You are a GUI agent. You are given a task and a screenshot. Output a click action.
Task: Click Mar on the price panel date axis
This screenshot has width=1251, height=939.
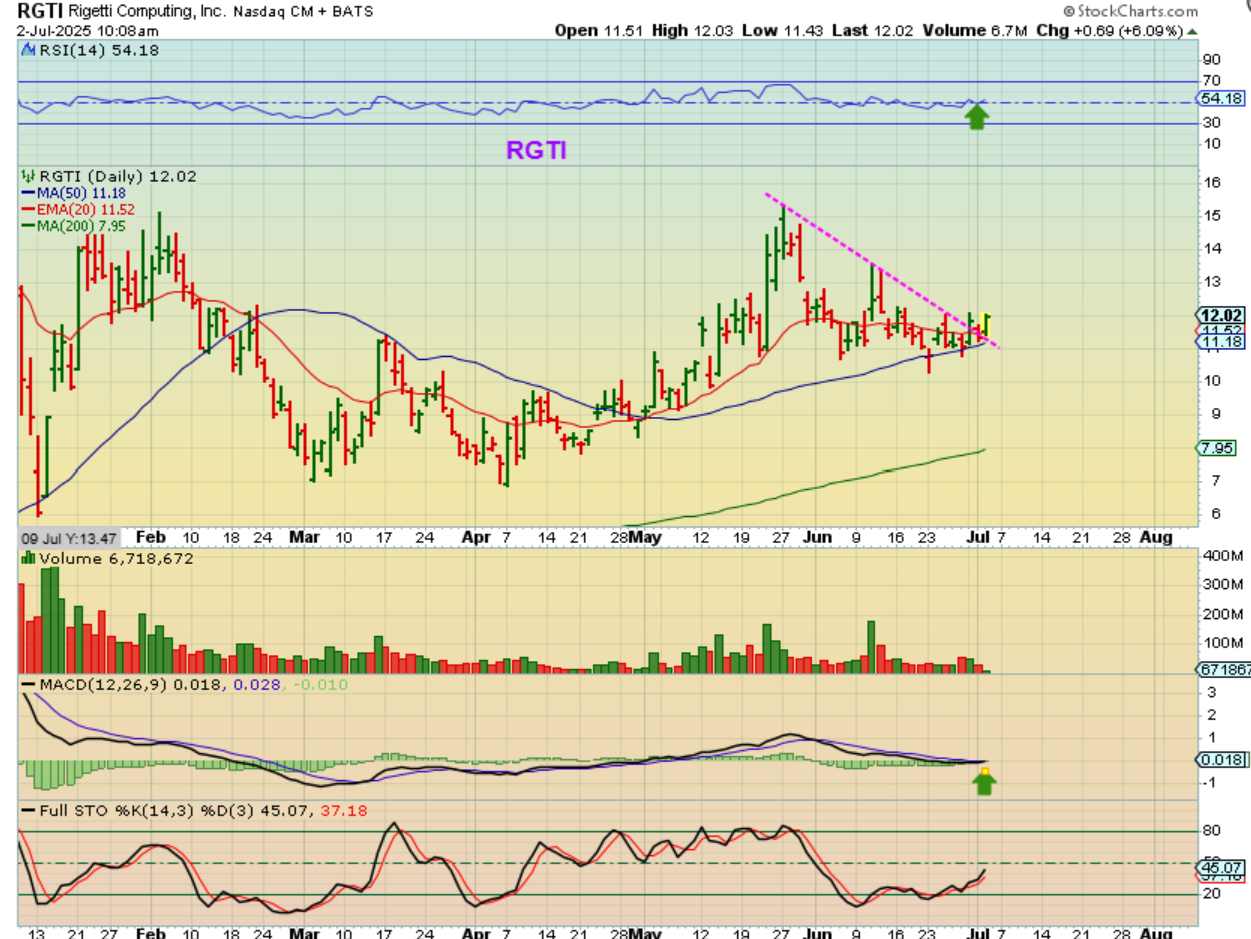click(304, 537)
